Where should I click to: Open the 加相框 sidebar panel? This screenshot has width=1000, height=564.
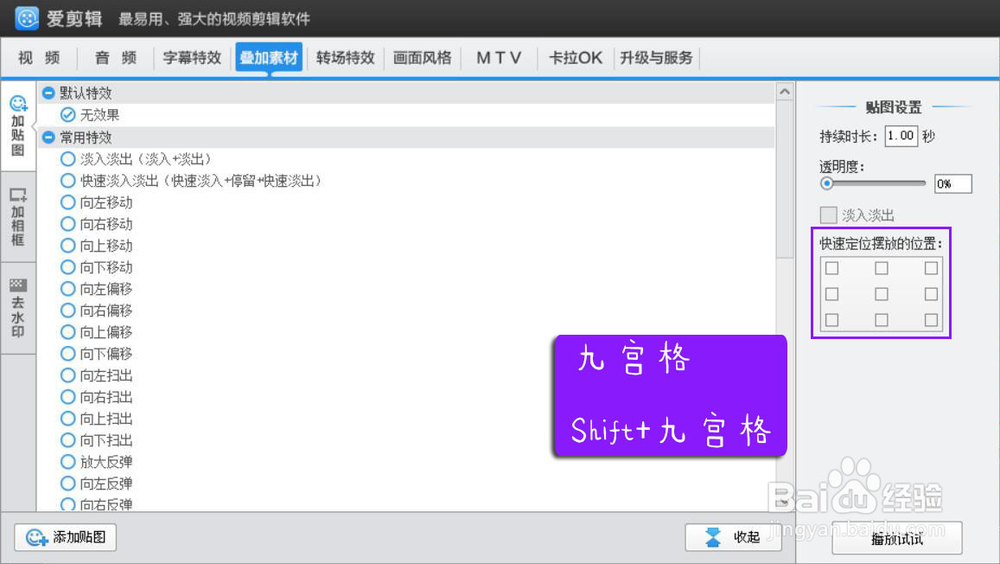point(18,217)
